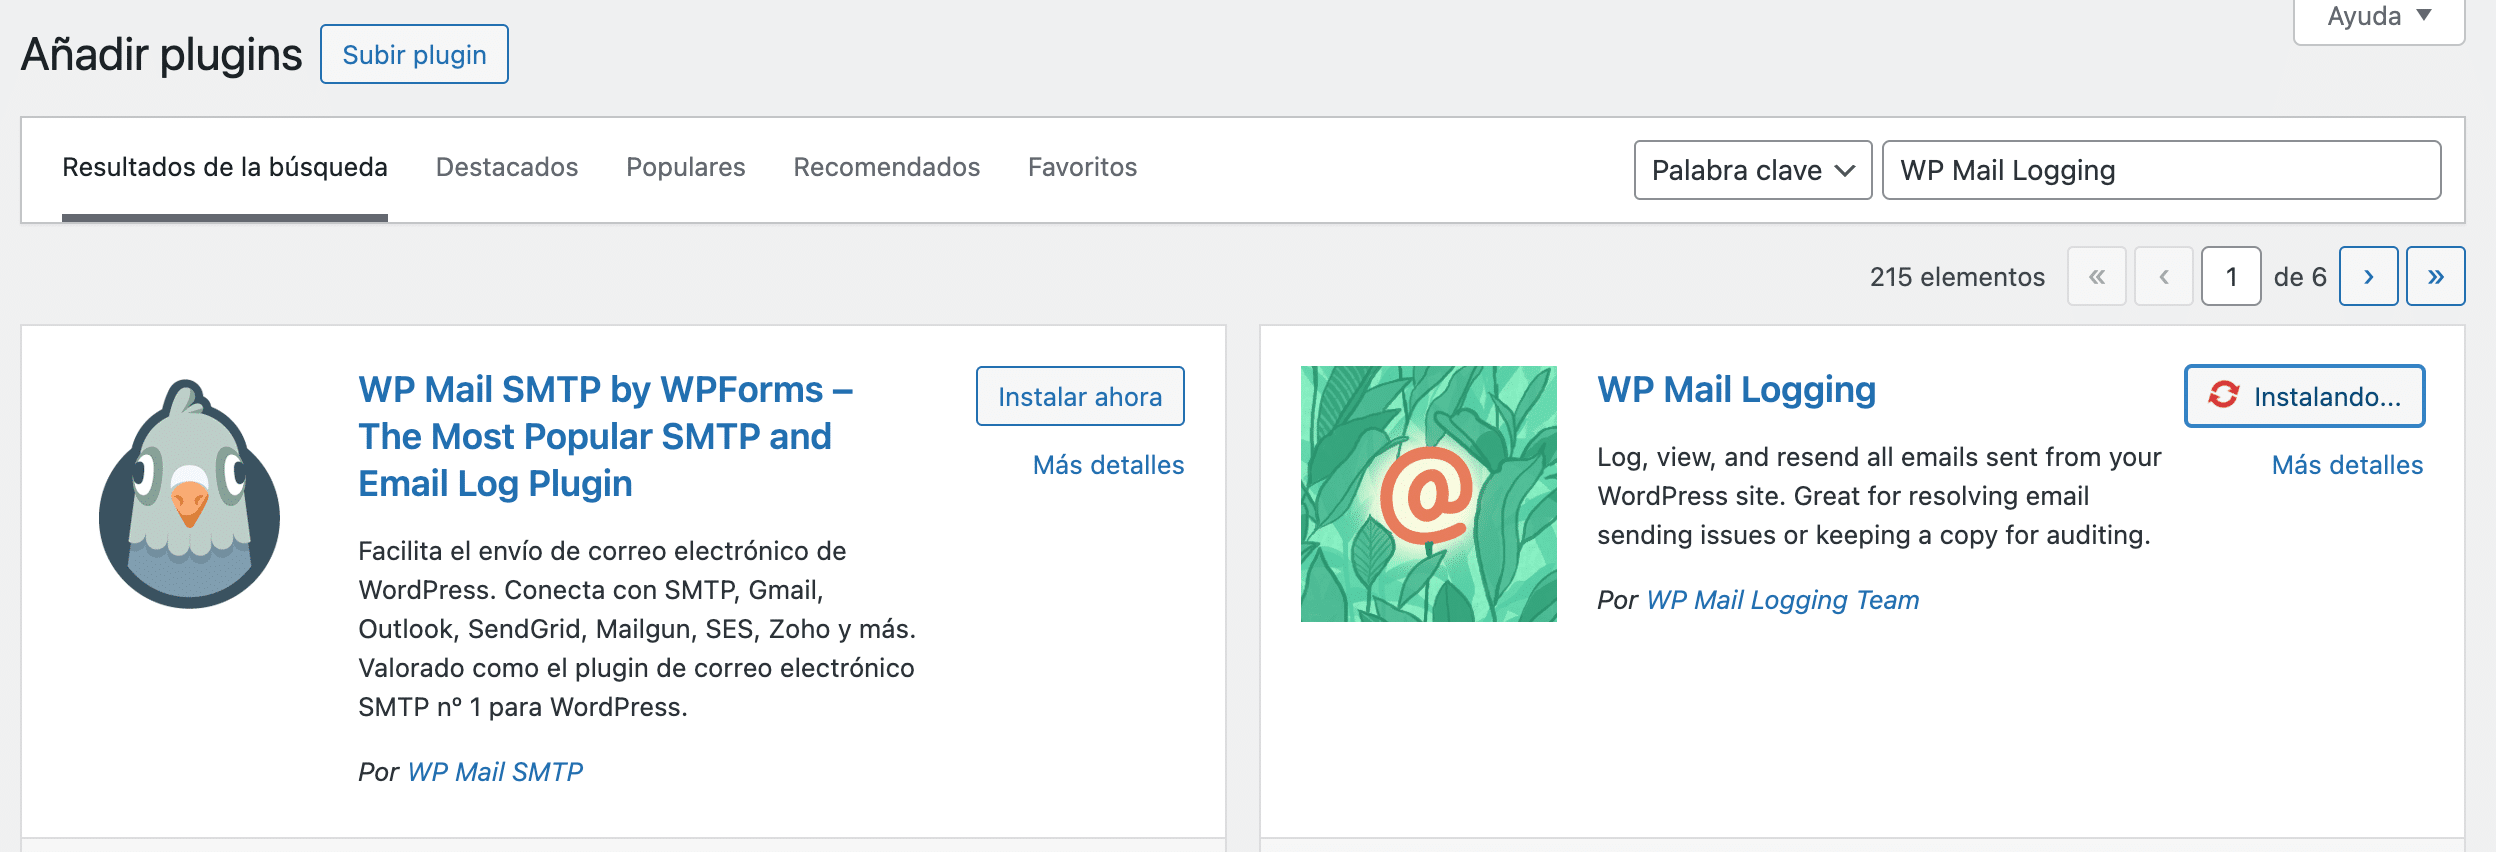Open the Ayuda help dropdown
Viewport: 2496px width, 852px height.
tap(2378, 17)
